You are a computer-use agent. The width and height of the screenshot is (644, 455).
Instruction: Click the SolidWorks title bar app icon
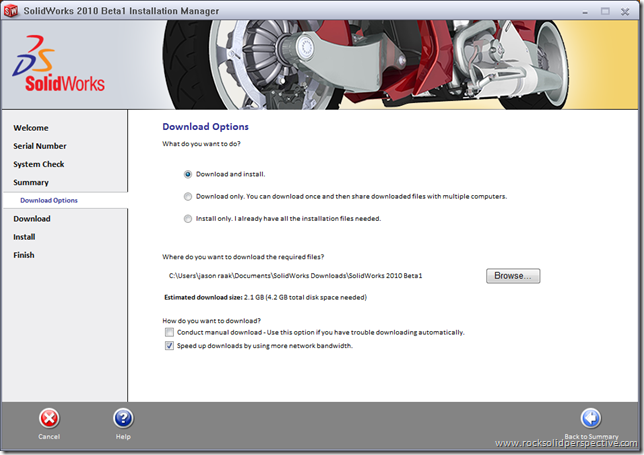point(11,11)
